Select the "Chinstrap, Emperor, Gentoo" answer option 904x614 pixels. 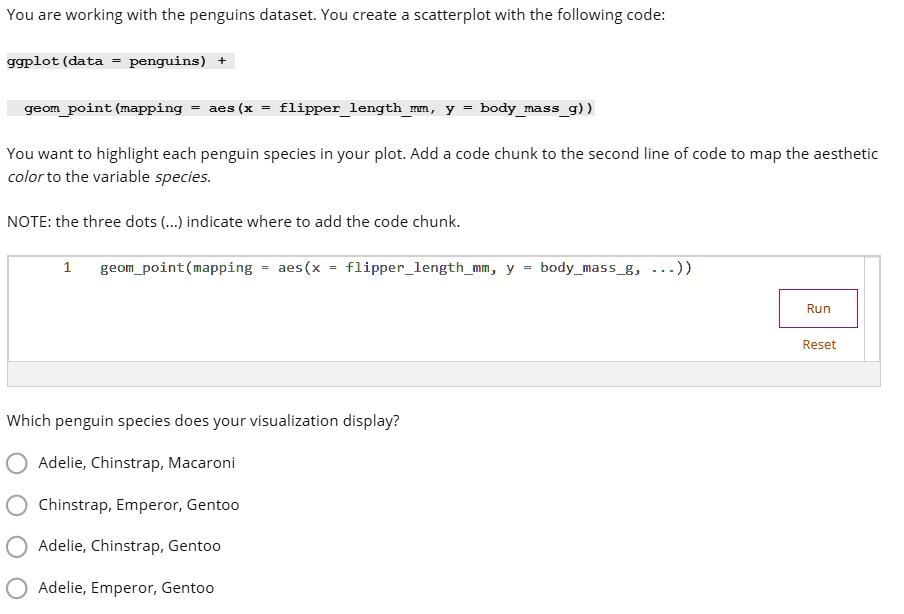16,505
